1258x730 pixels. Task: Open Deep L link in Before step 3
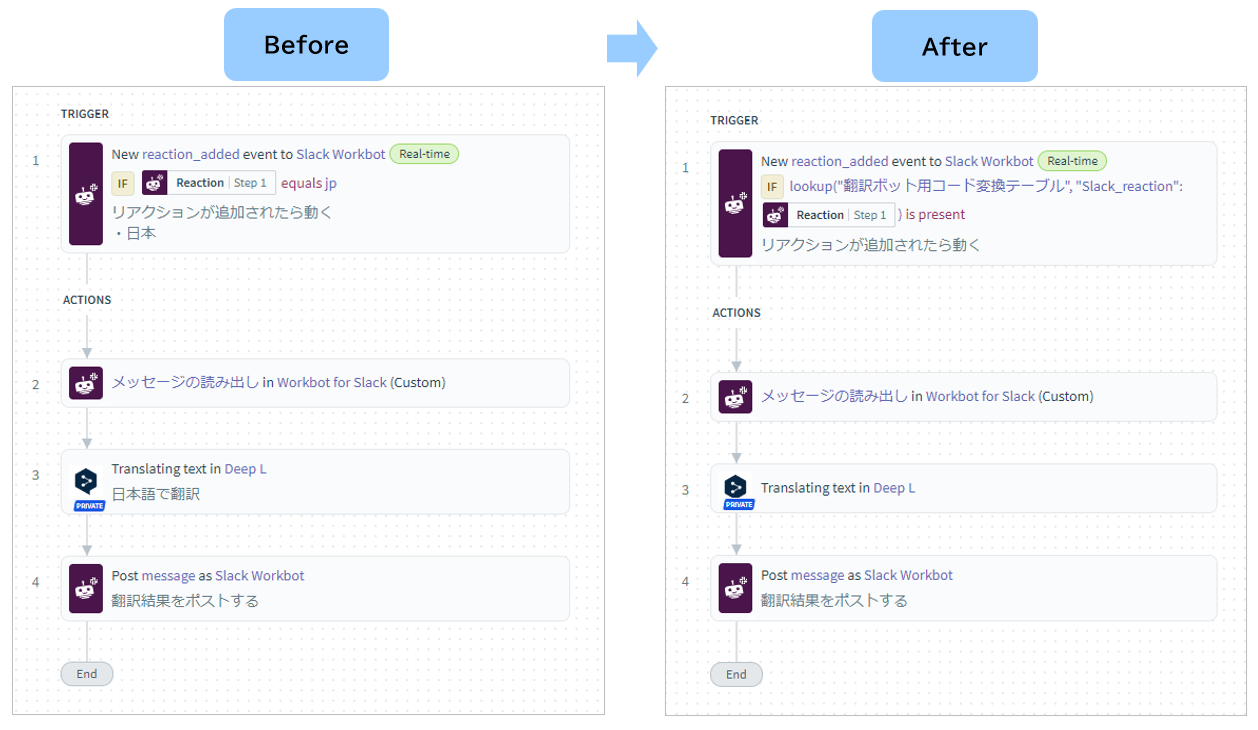tap(245, 469)
